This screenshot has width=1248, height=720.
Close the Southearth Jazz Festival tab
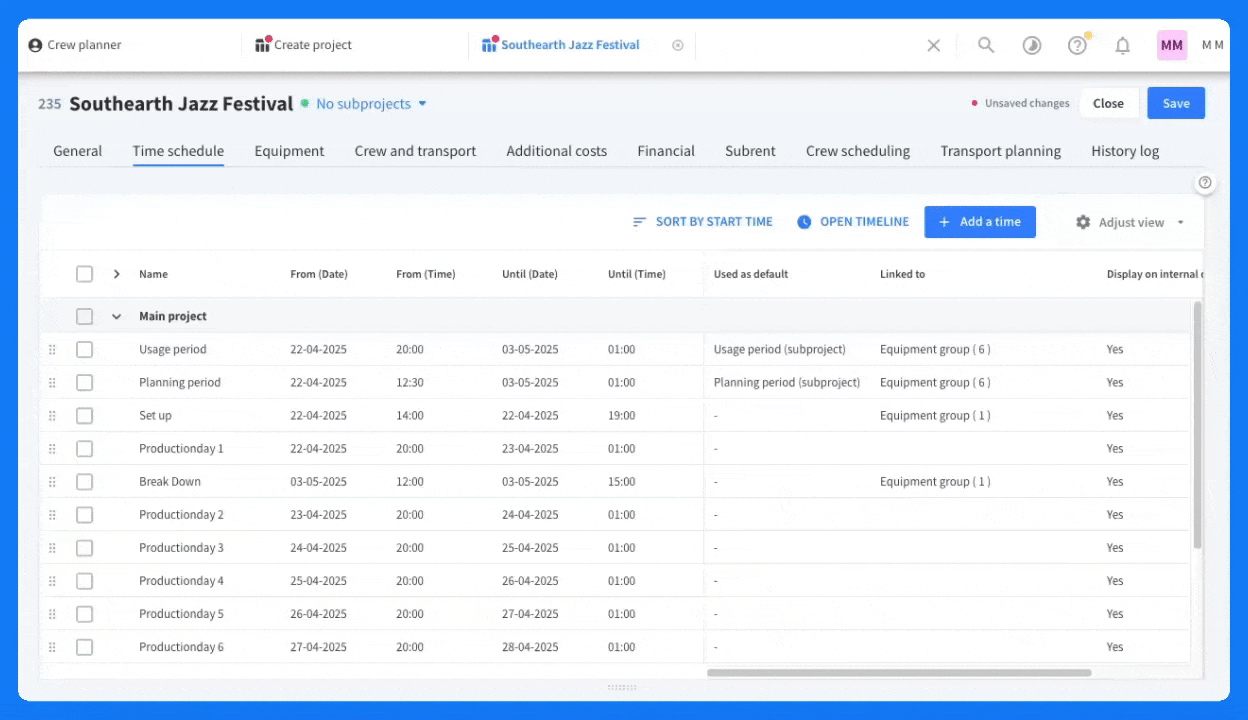point(678,45)
